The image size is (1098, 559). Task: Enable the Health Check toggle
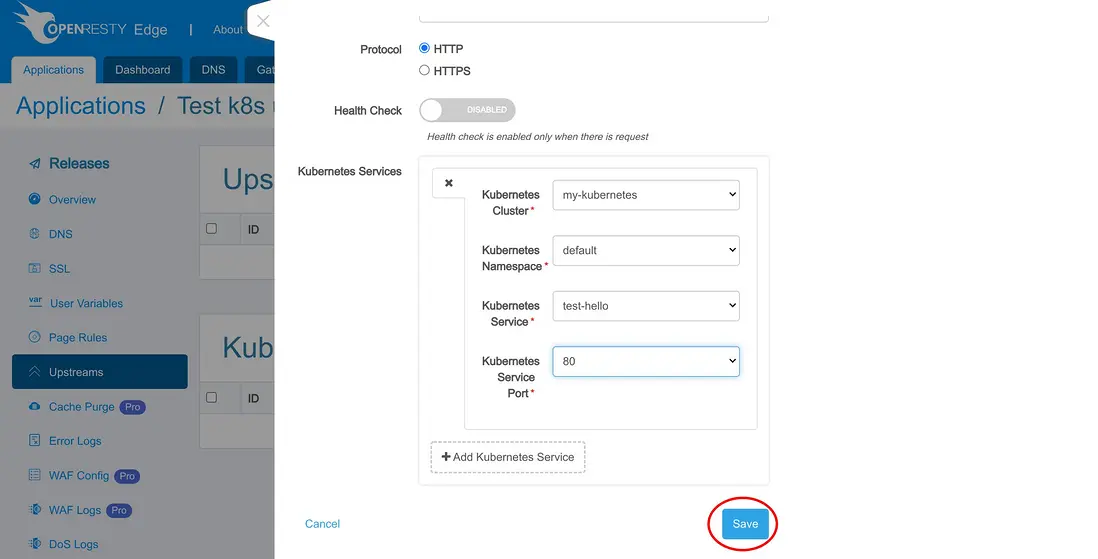pos(467,110)
